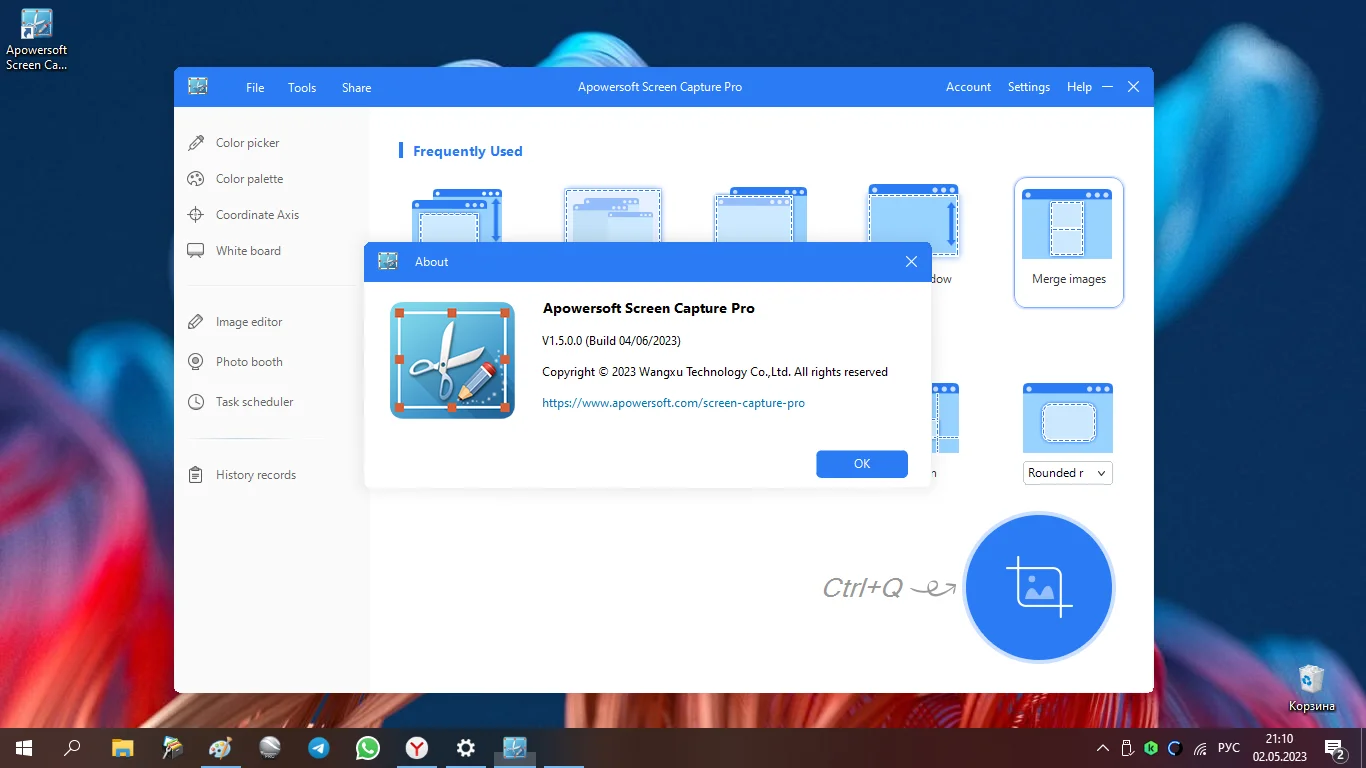
Task: Click the scissors logo in About dialog
Action: [452, 360]
